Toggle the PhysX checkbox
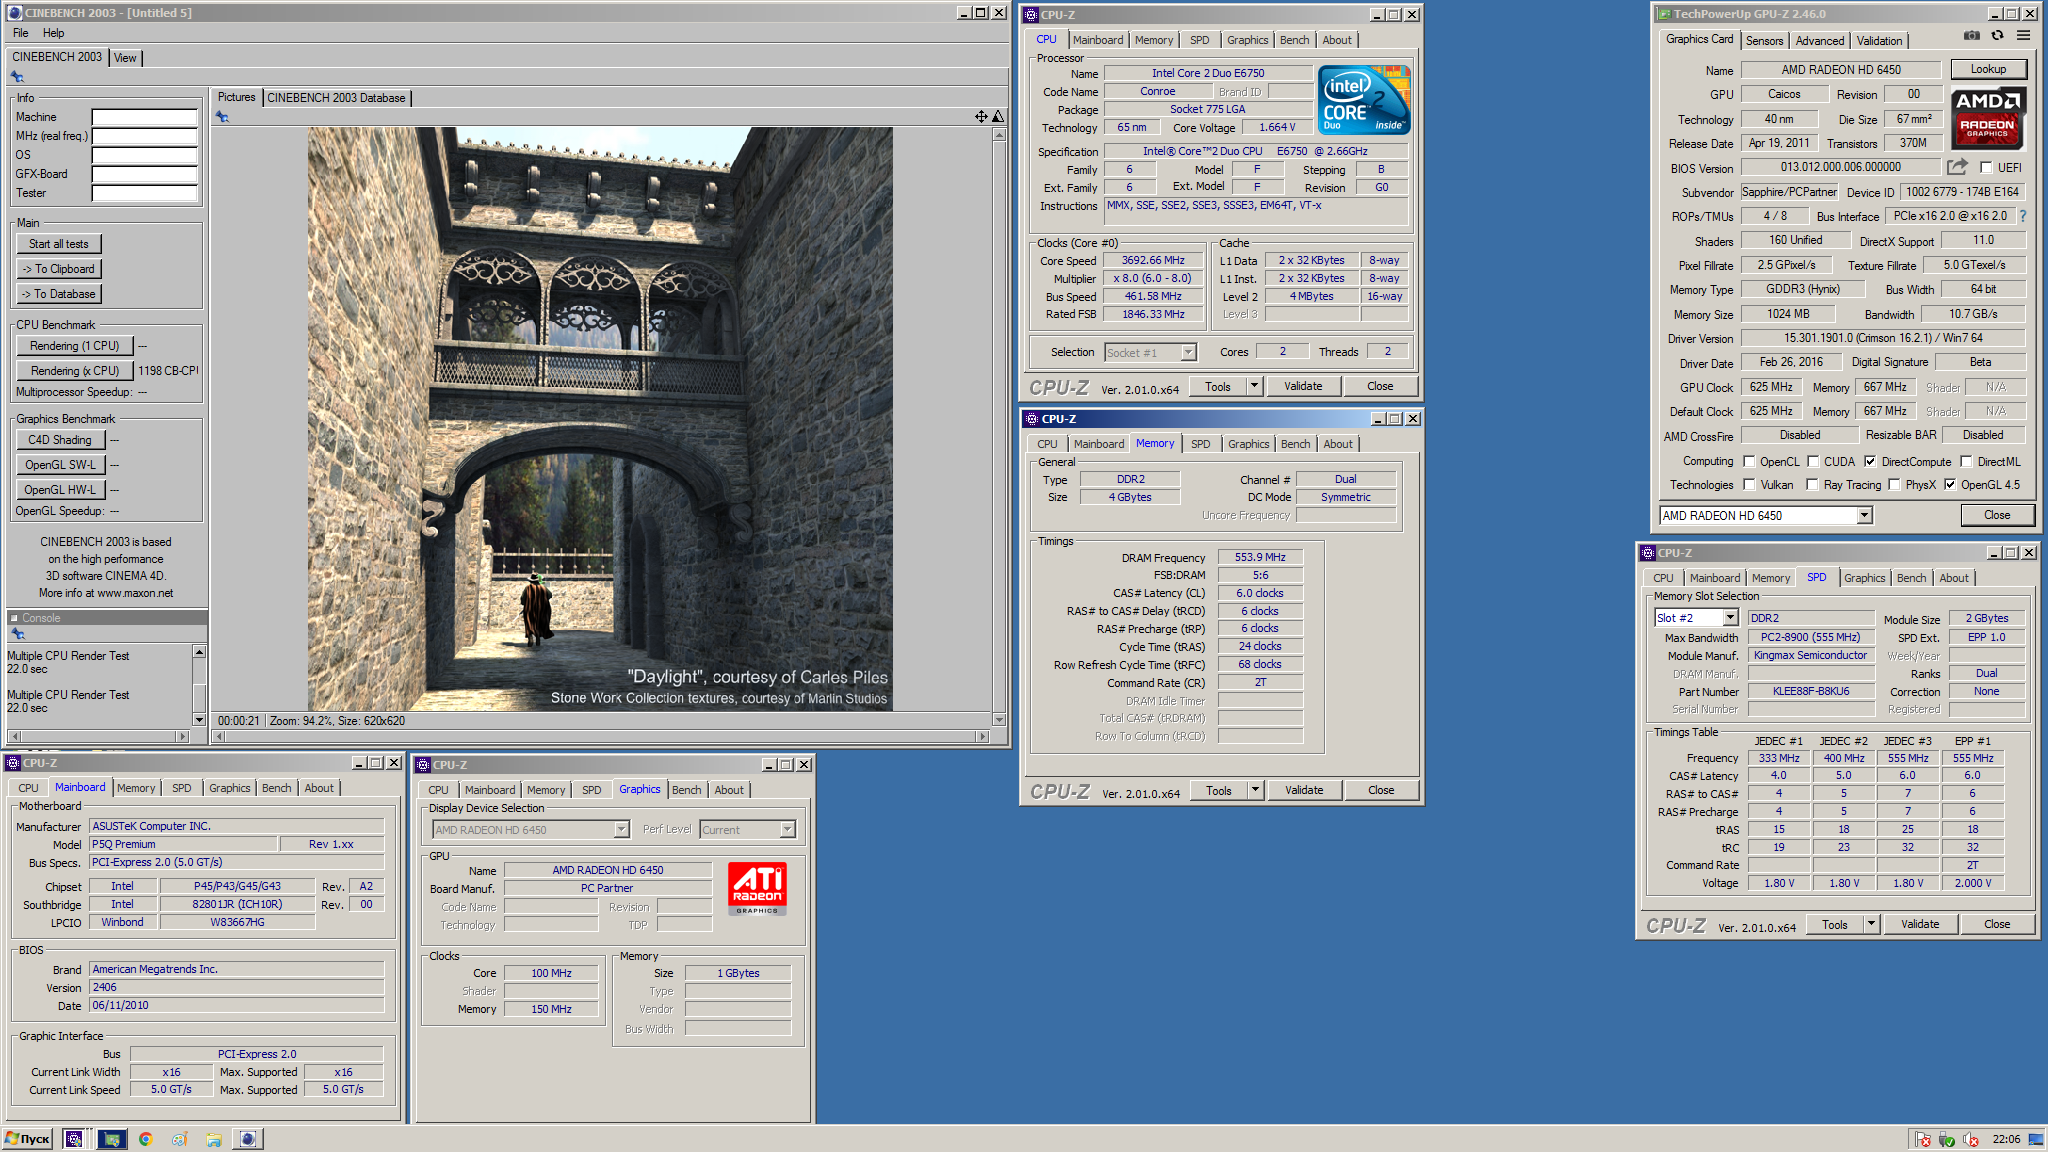The height and width of the screenshot is (1152, 2048). pos(1894,485)
